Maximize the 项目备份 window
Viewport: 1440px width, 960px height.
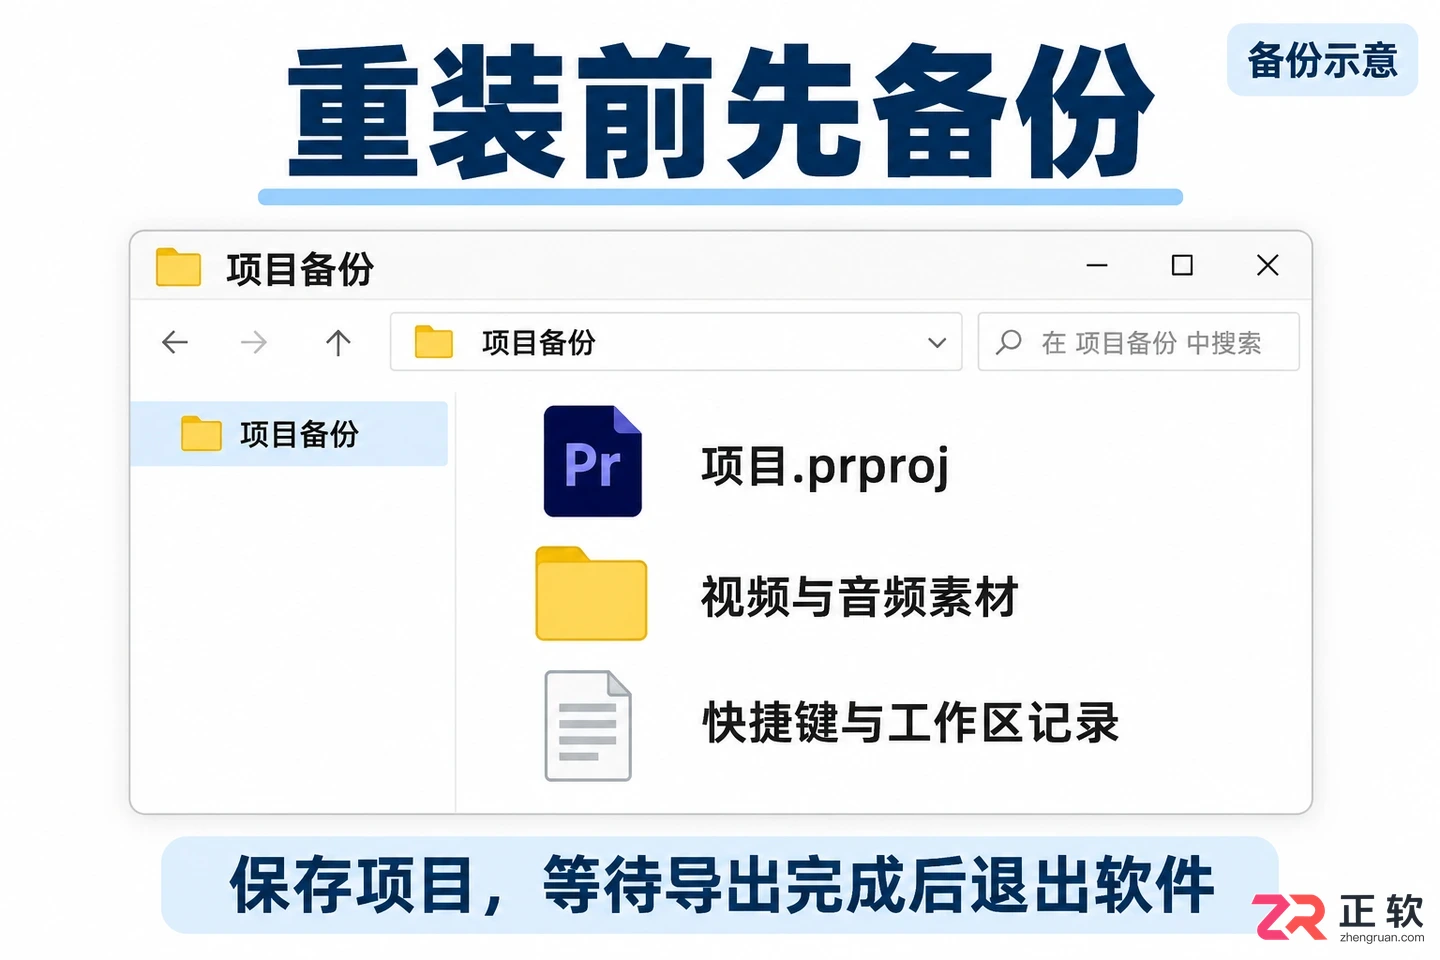pos(1182,265)
